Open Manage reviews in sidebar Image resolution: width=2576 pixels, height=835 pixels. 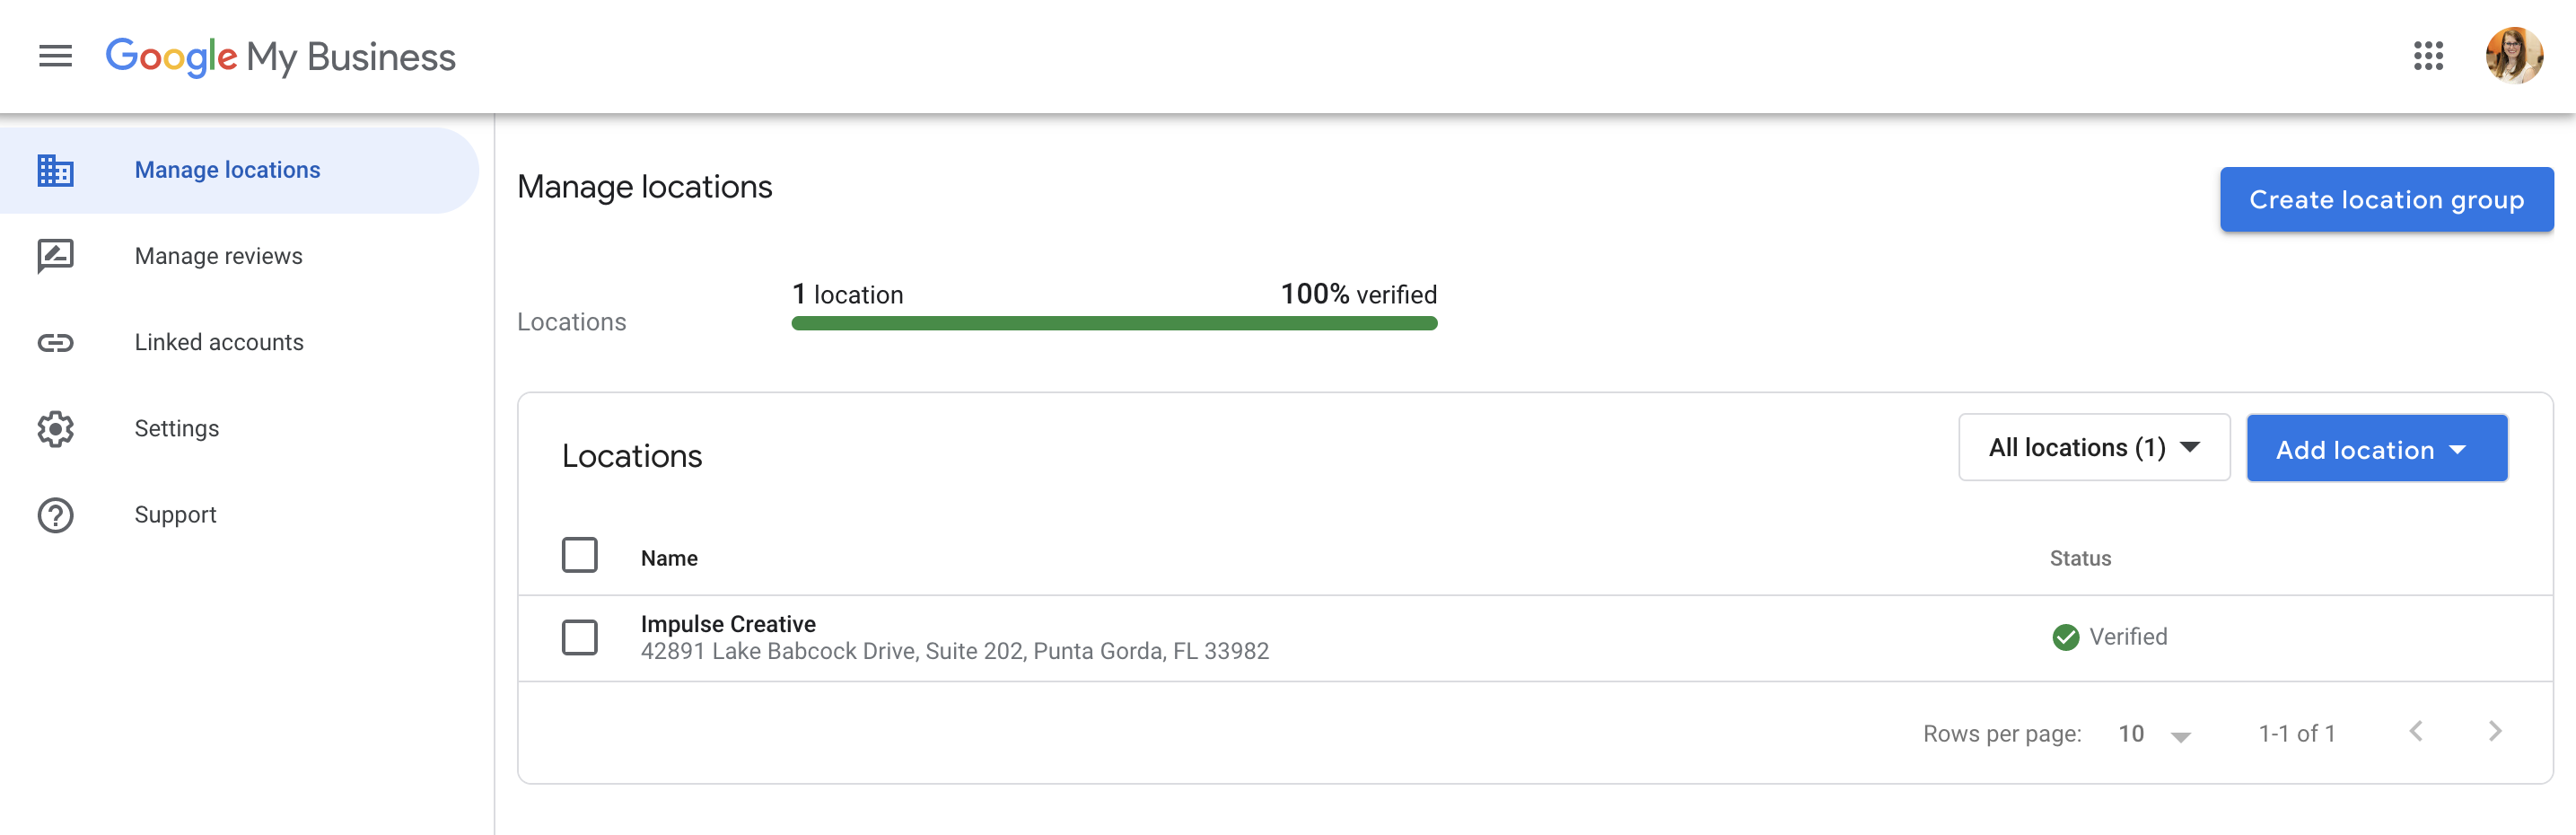pos(218,256)
